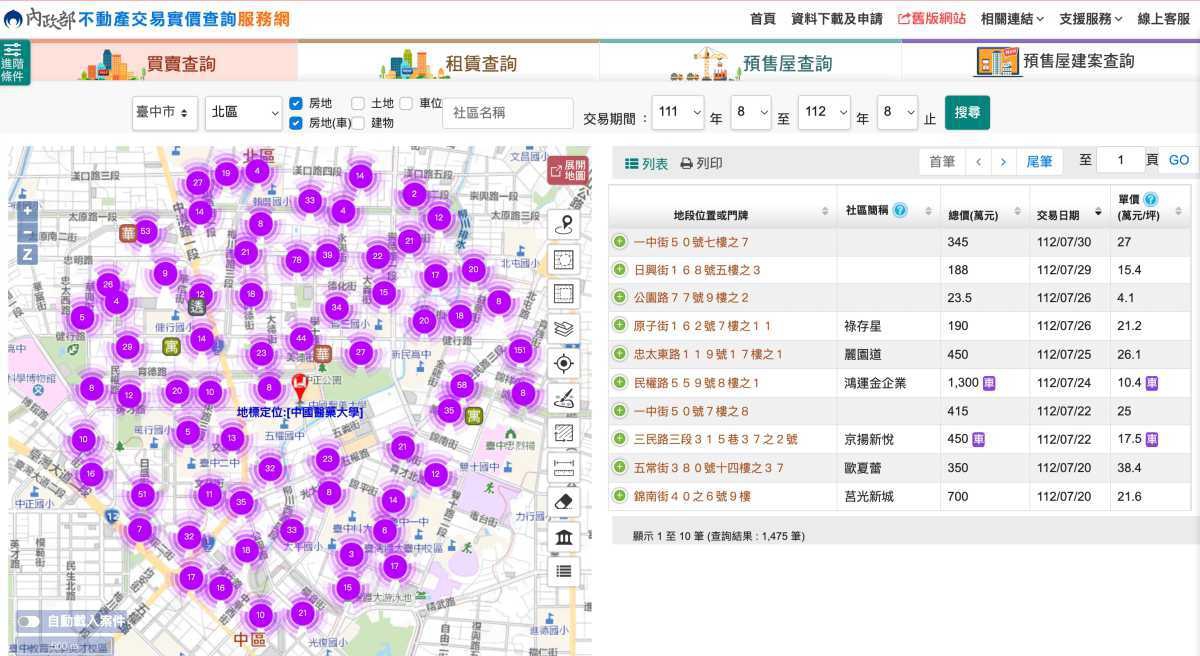Click the info icon beside 單價 header

[1150, 200]
